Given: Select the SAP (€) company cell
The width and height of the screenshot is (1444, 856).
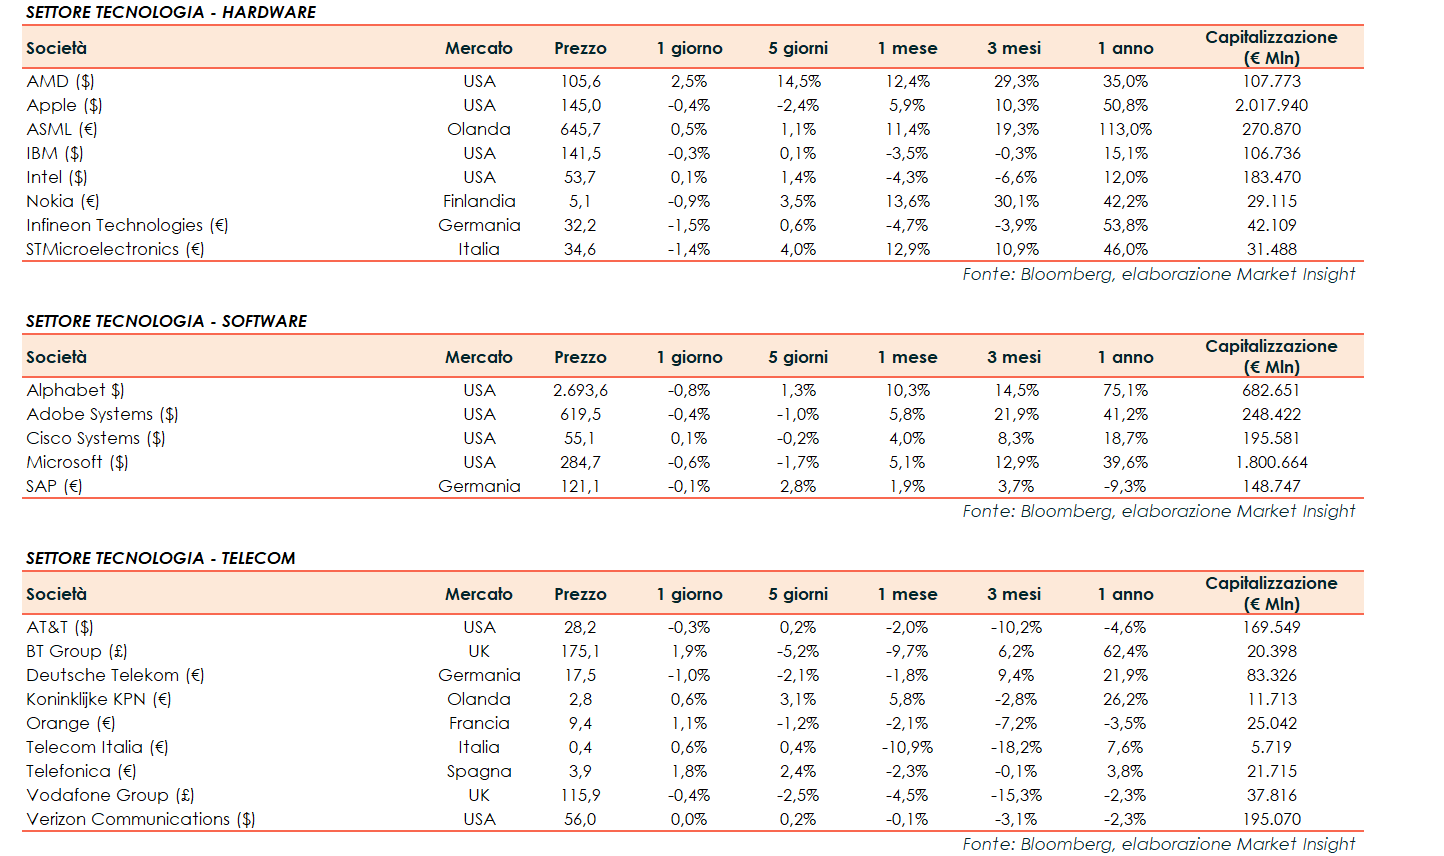Looking at the screenshot, I should 54,486.
